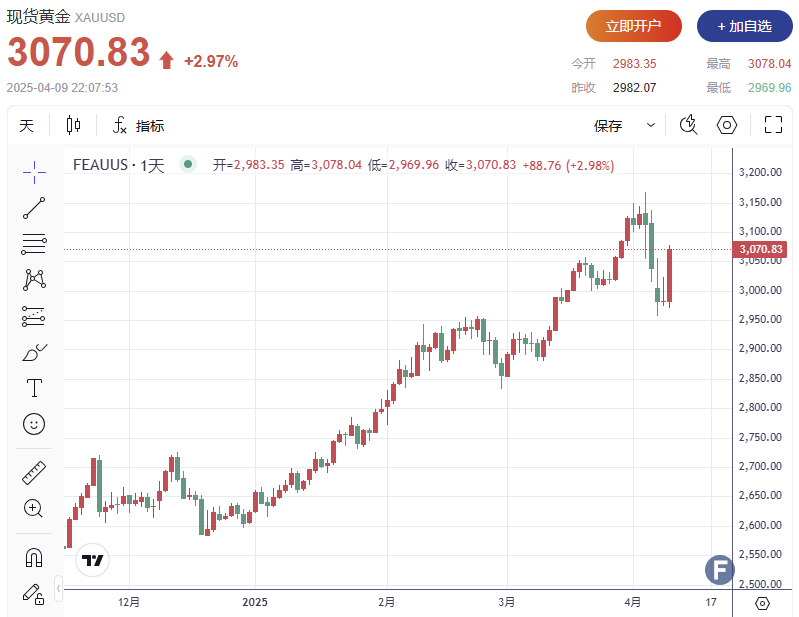The height and width of the screenshot is (617, 799).
Task: Open the 指标 indicators menu
Action: point(138,126)
